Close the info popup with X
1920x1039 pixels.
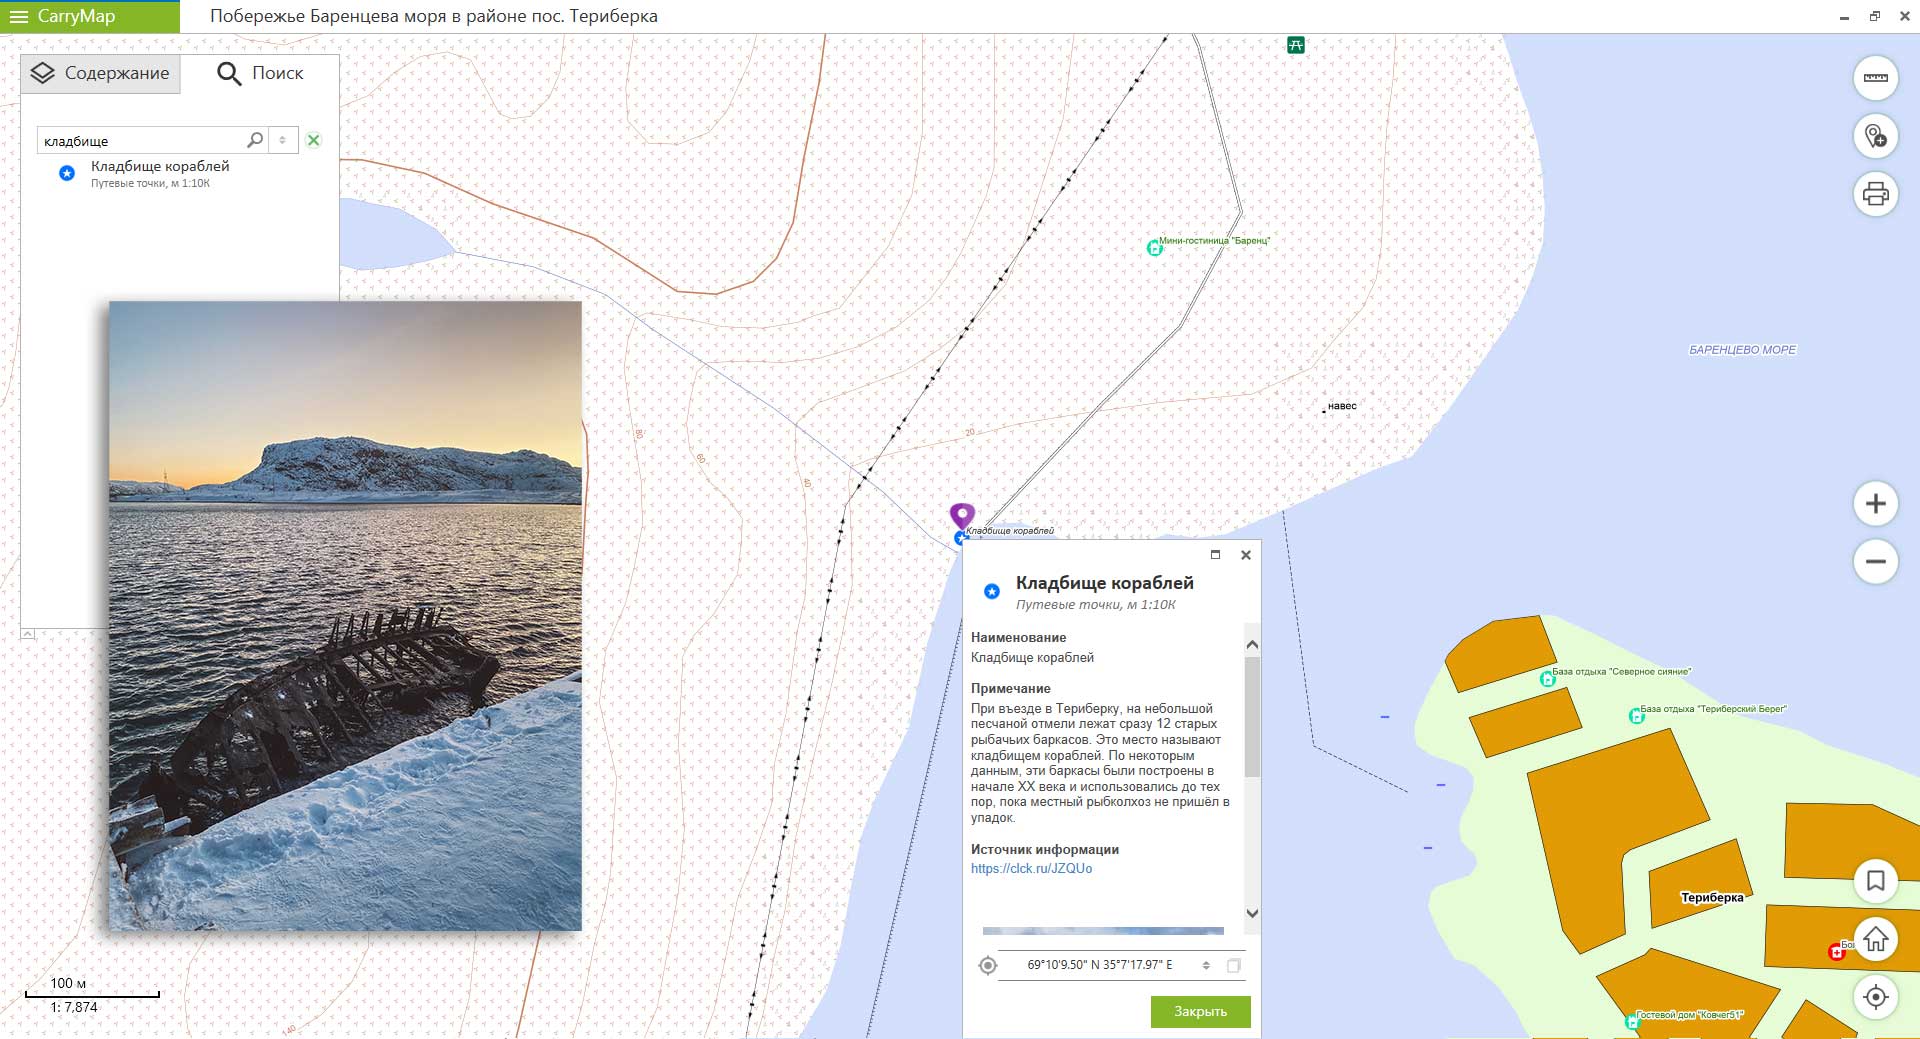[1246, 555]
